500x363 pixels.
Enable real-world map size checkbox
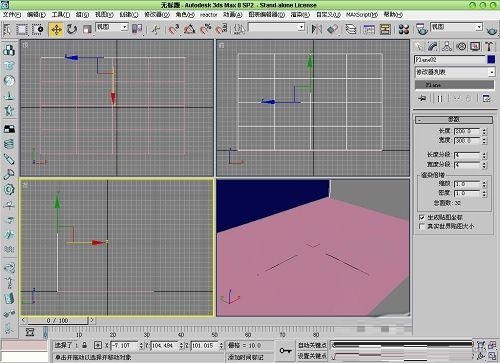coord(422,226)
